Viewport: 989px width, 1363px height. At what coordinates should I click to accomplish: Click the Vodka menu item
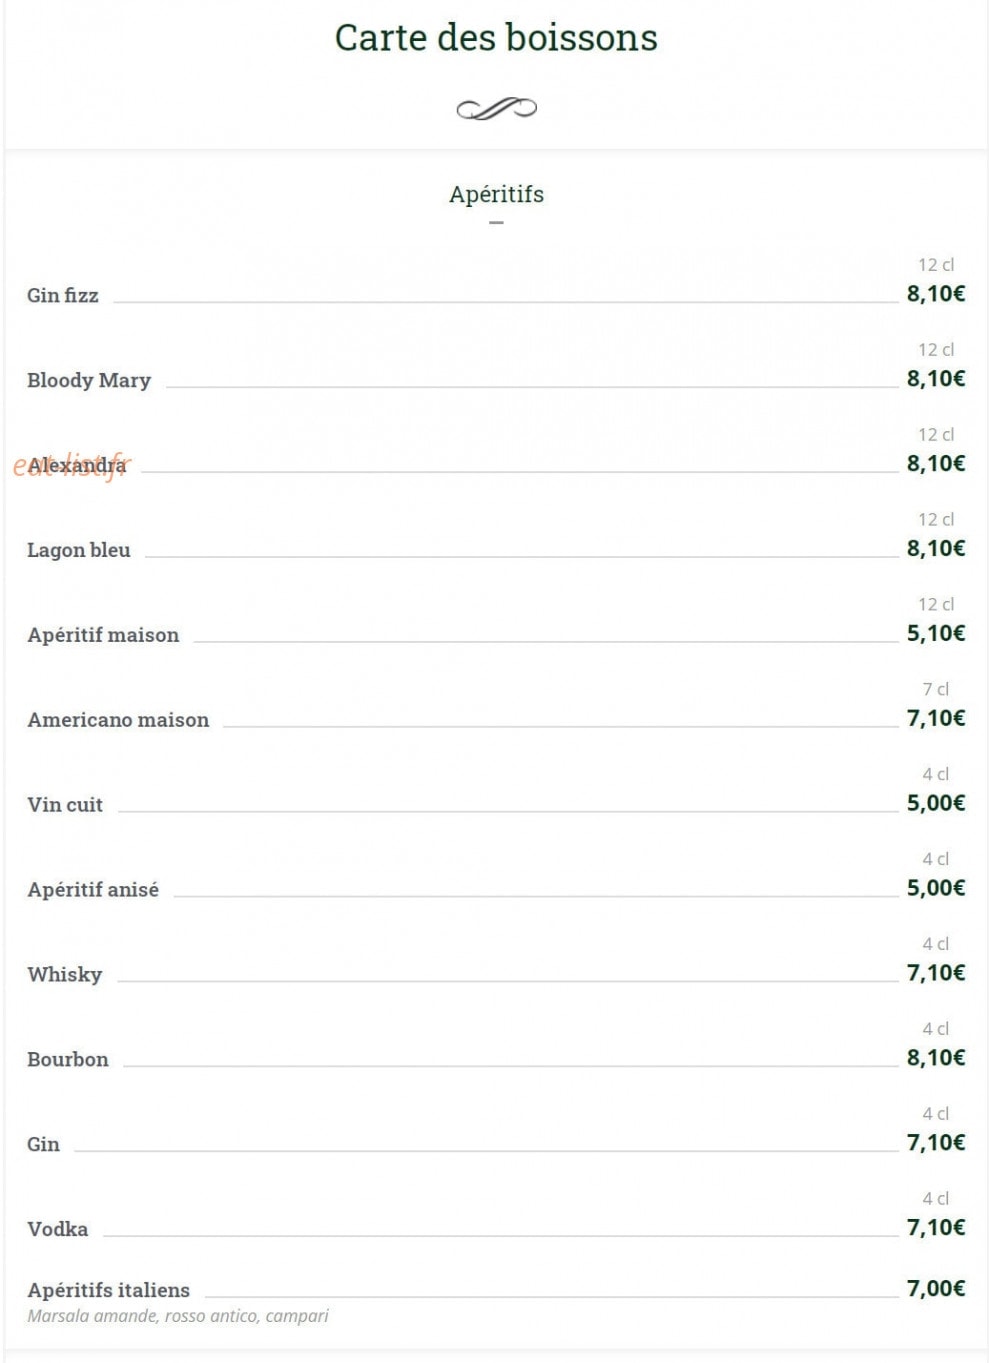coord(58,1229)
